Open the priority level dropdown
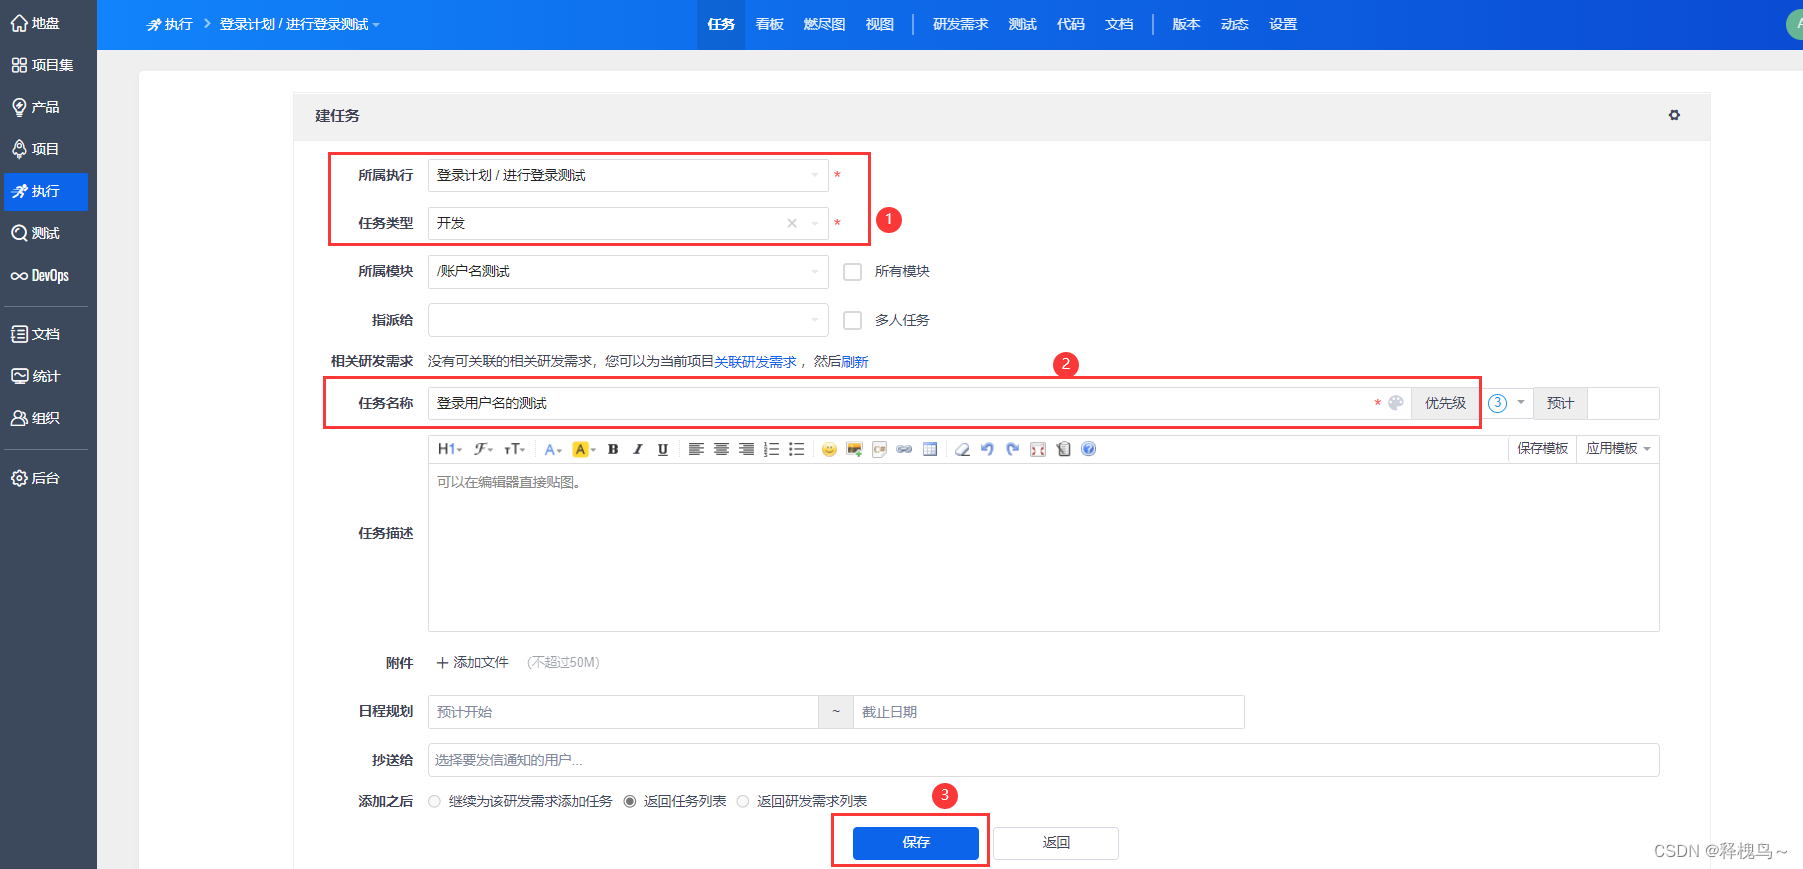Screen dimensions: 1803x869 click(1507, 403)
